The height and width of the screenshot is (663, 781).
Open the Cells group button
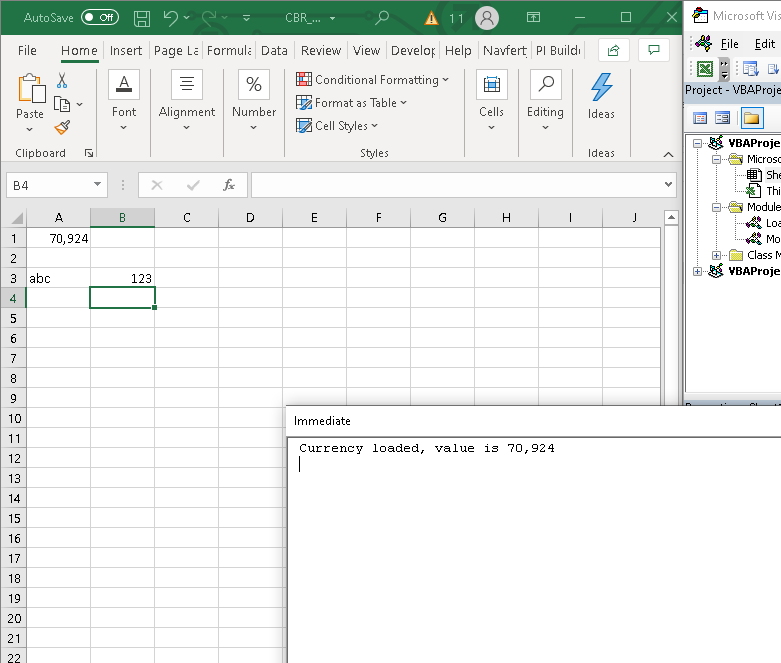(x=492, y=101)
